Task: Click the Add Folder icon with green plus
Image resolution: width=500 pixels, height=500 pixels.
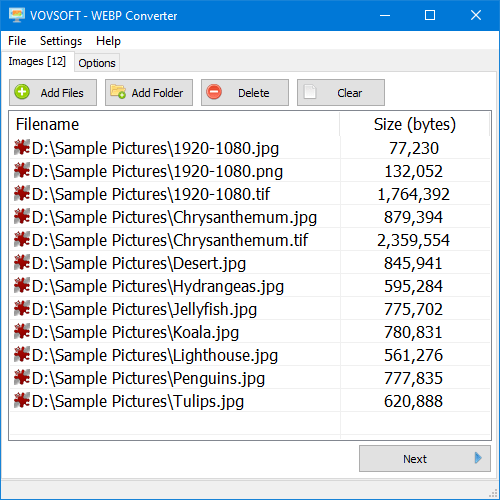Action: pos(118,92)
